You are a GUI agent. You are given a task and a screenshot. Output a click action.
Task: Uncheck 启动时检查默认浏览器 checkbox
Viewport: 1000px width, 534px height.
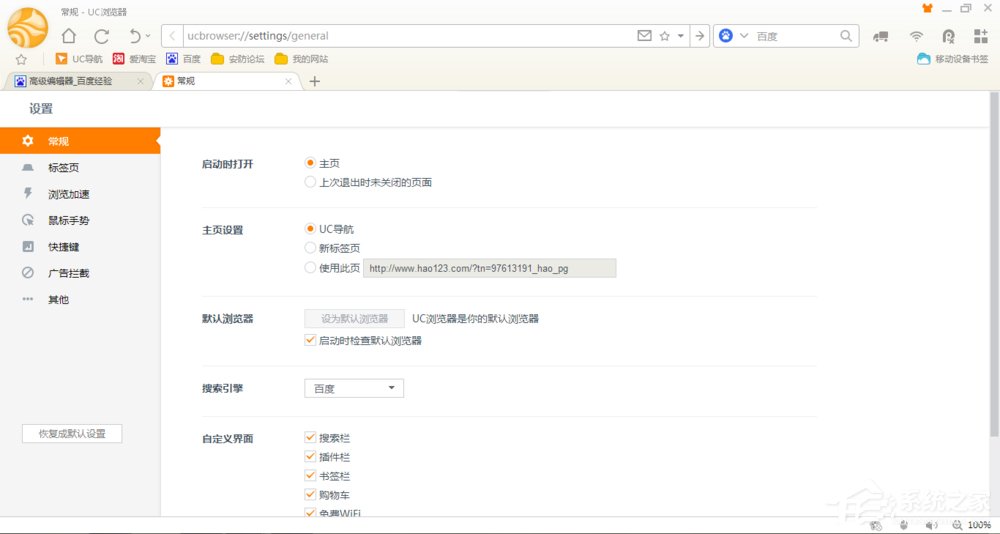tap(310, 341)
